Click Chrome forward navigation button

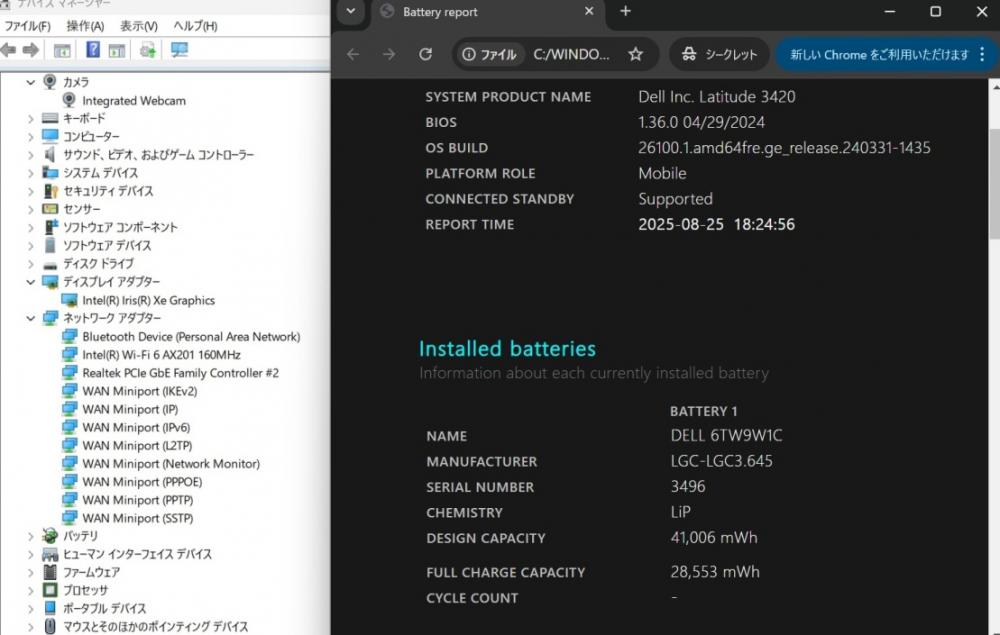tap(388, 55)
